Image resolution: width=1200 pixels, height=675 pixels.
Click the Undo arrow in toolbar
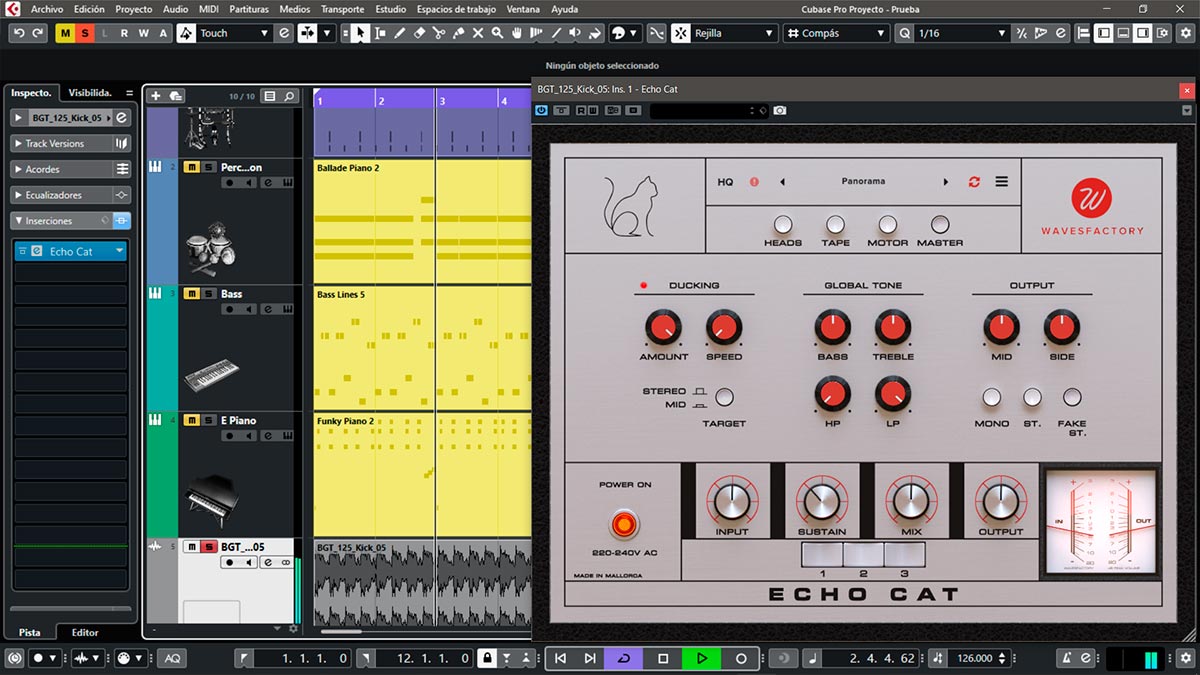pyautogui.click(x=19, y=33)
